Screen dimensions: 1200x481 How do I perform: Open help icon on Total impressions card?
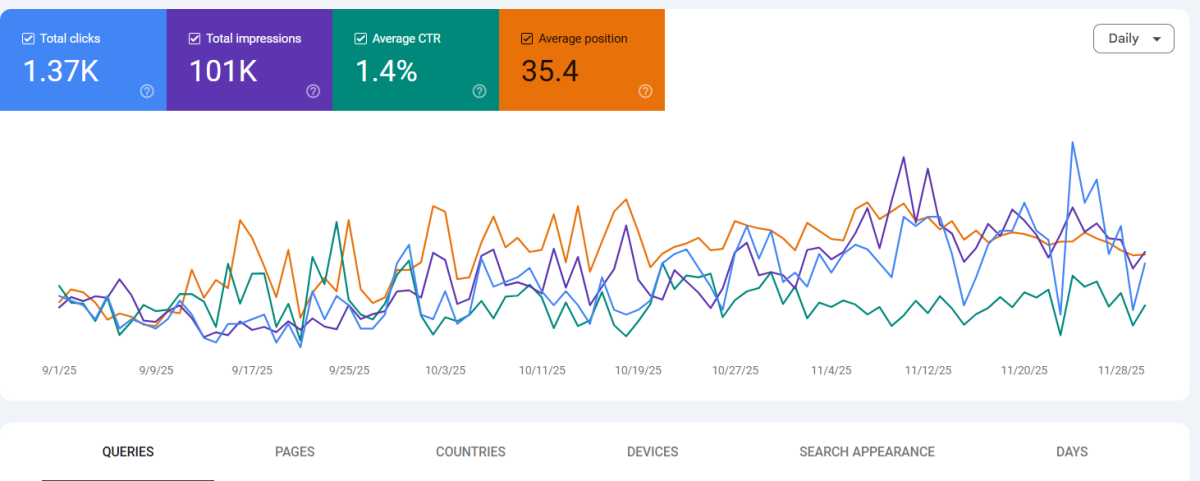313,91
